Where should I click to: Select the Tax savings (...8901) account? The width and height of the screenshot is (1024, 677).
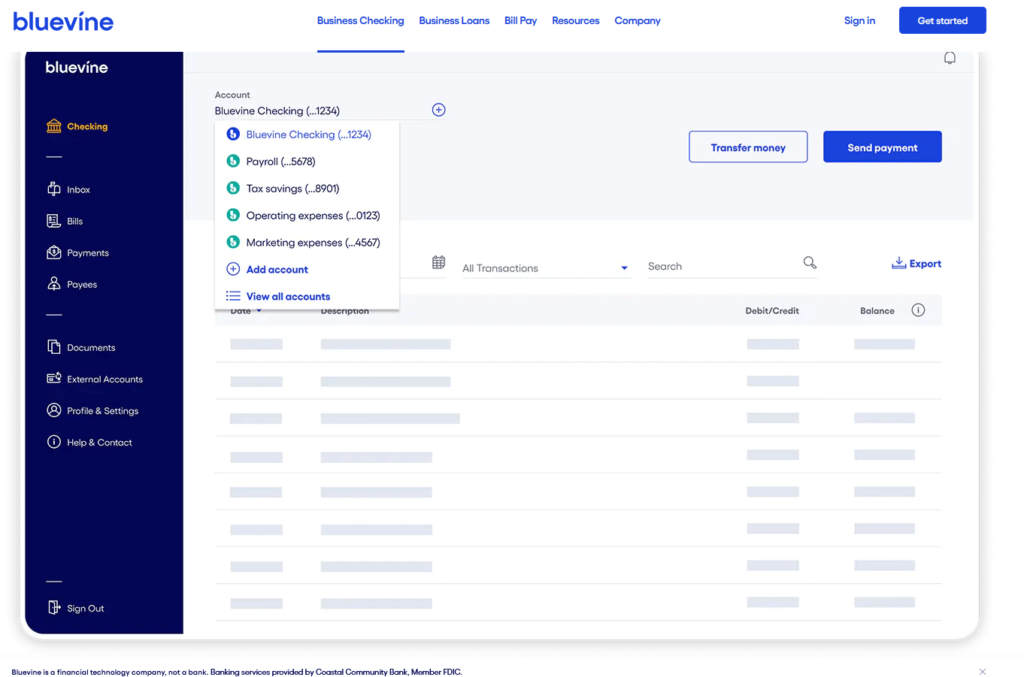coord(307,188)
